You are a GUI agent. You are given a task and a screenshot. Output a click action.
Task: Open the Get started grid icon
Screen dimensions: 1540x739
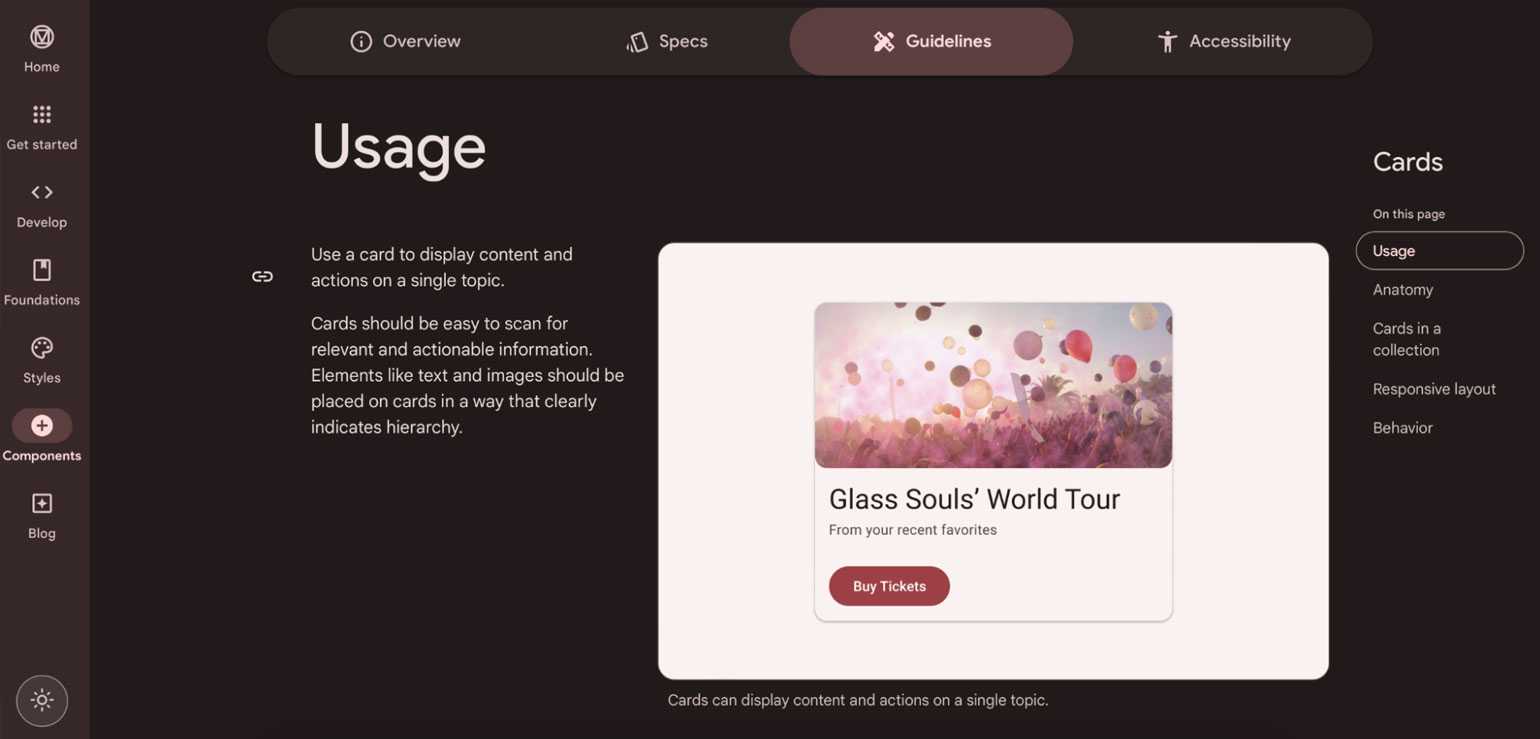pos(42,115)
